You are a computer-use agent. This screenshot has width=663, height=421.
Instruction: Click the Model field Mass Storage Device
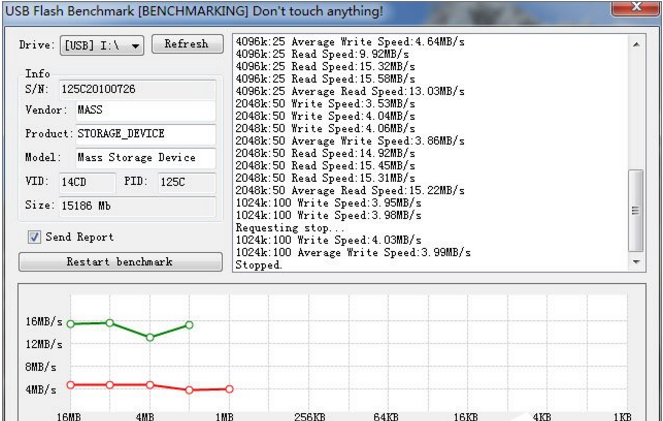click(145, 158)
